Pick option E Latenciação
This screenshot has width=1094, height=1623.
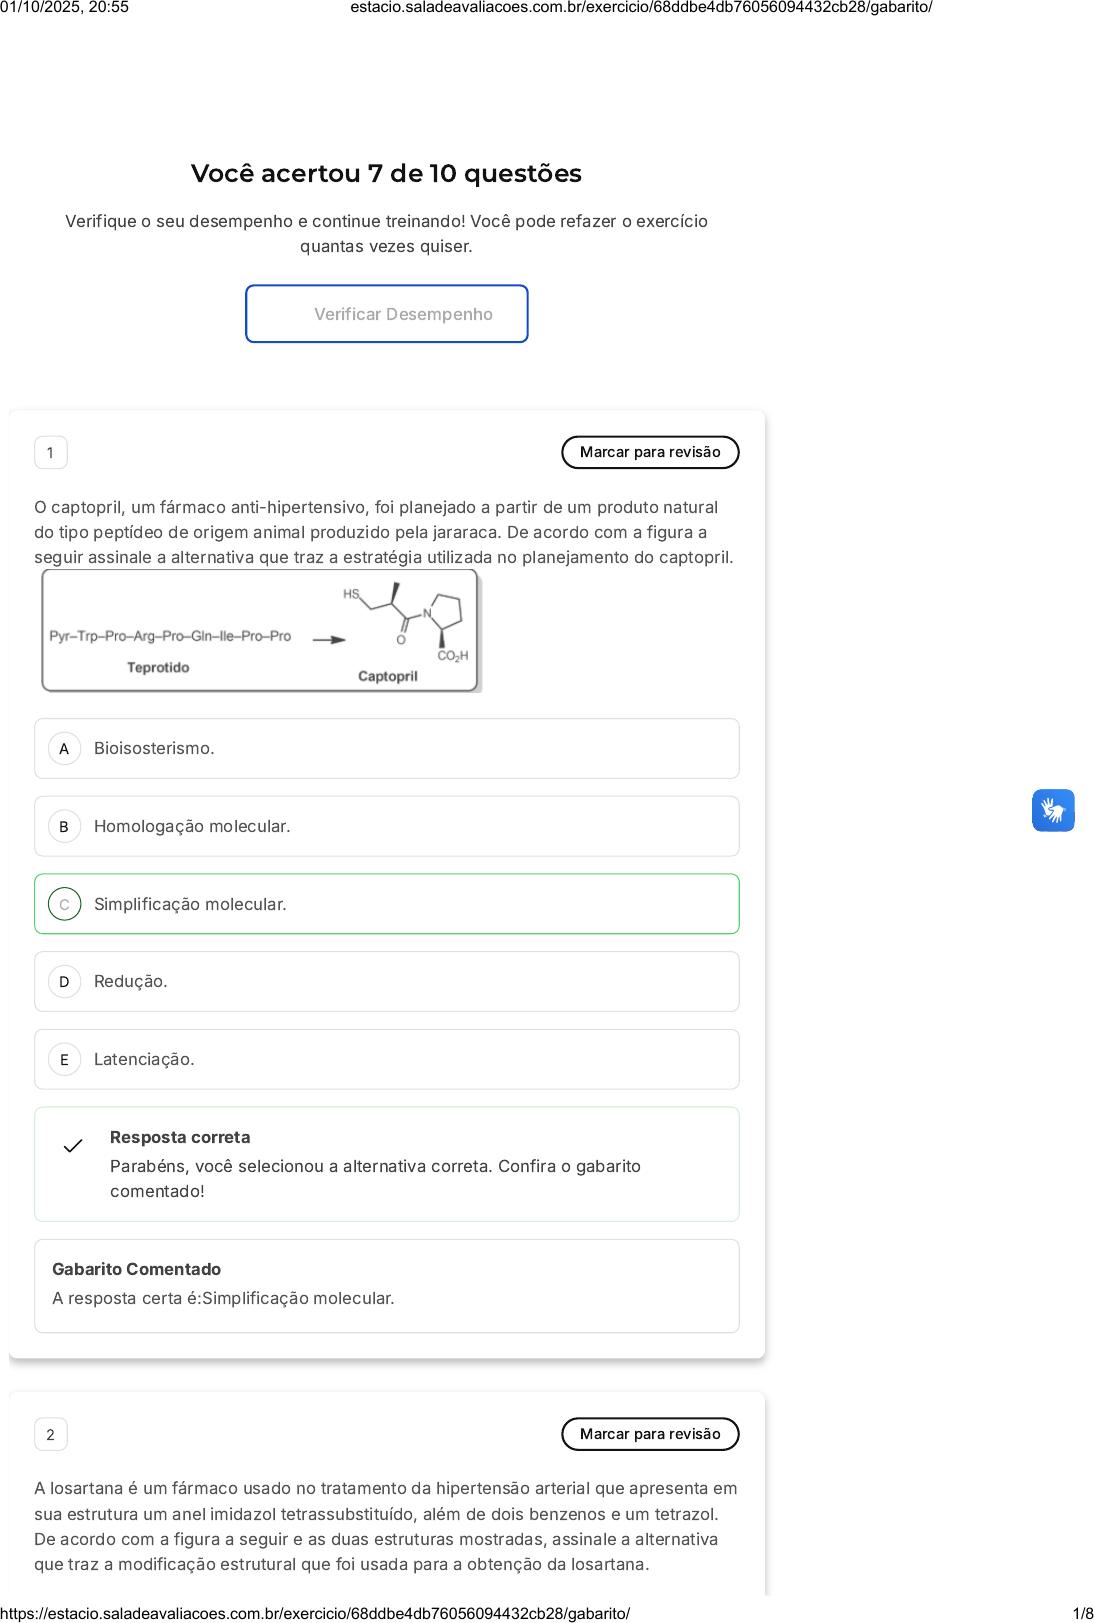tap(386, 1059)
